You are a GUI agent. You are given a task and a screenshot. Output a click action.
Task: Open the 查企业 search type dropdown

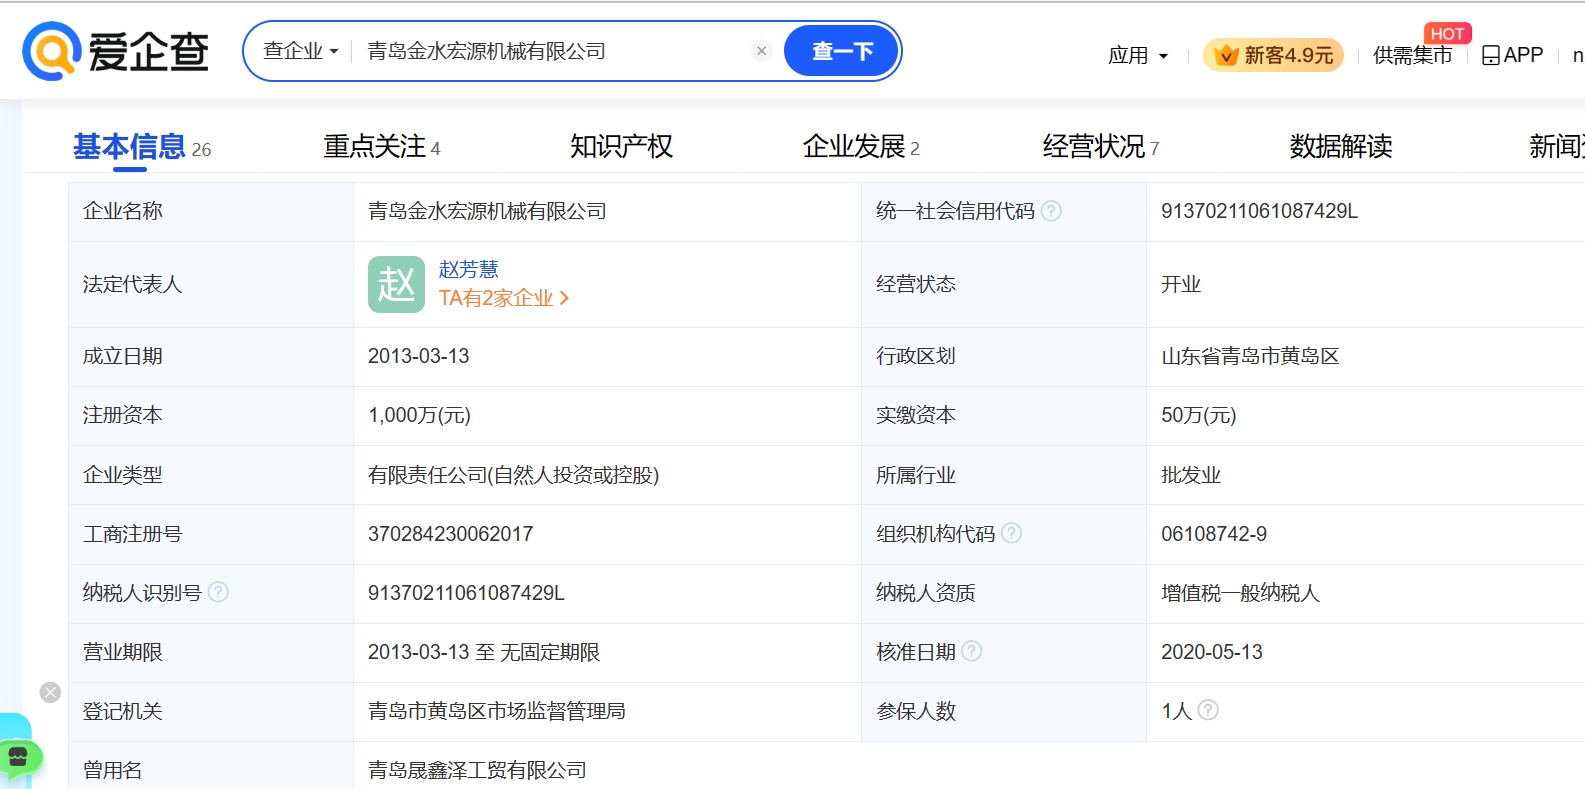301,51
